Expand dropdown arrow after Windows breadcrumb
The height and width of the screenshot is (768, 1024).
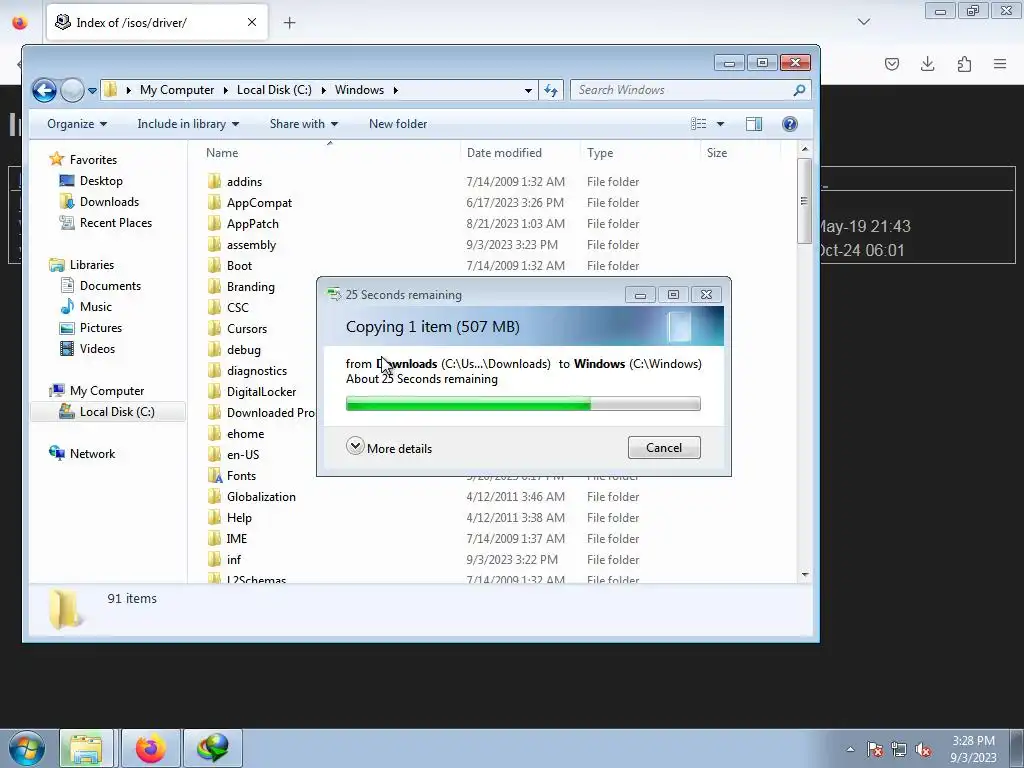pos(396,90)
